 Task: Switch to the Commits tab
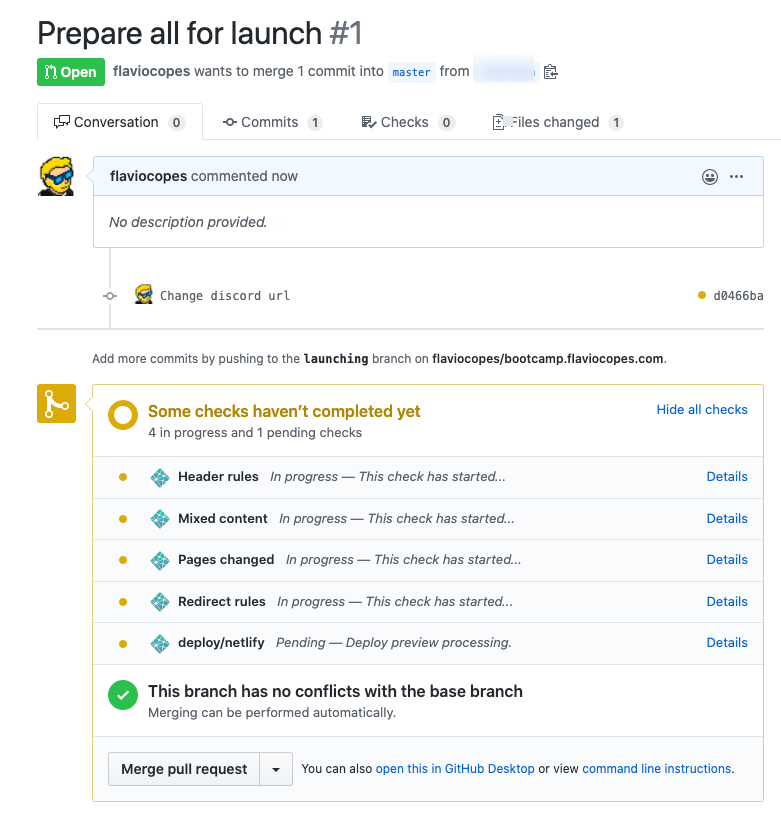click(271, 122)
